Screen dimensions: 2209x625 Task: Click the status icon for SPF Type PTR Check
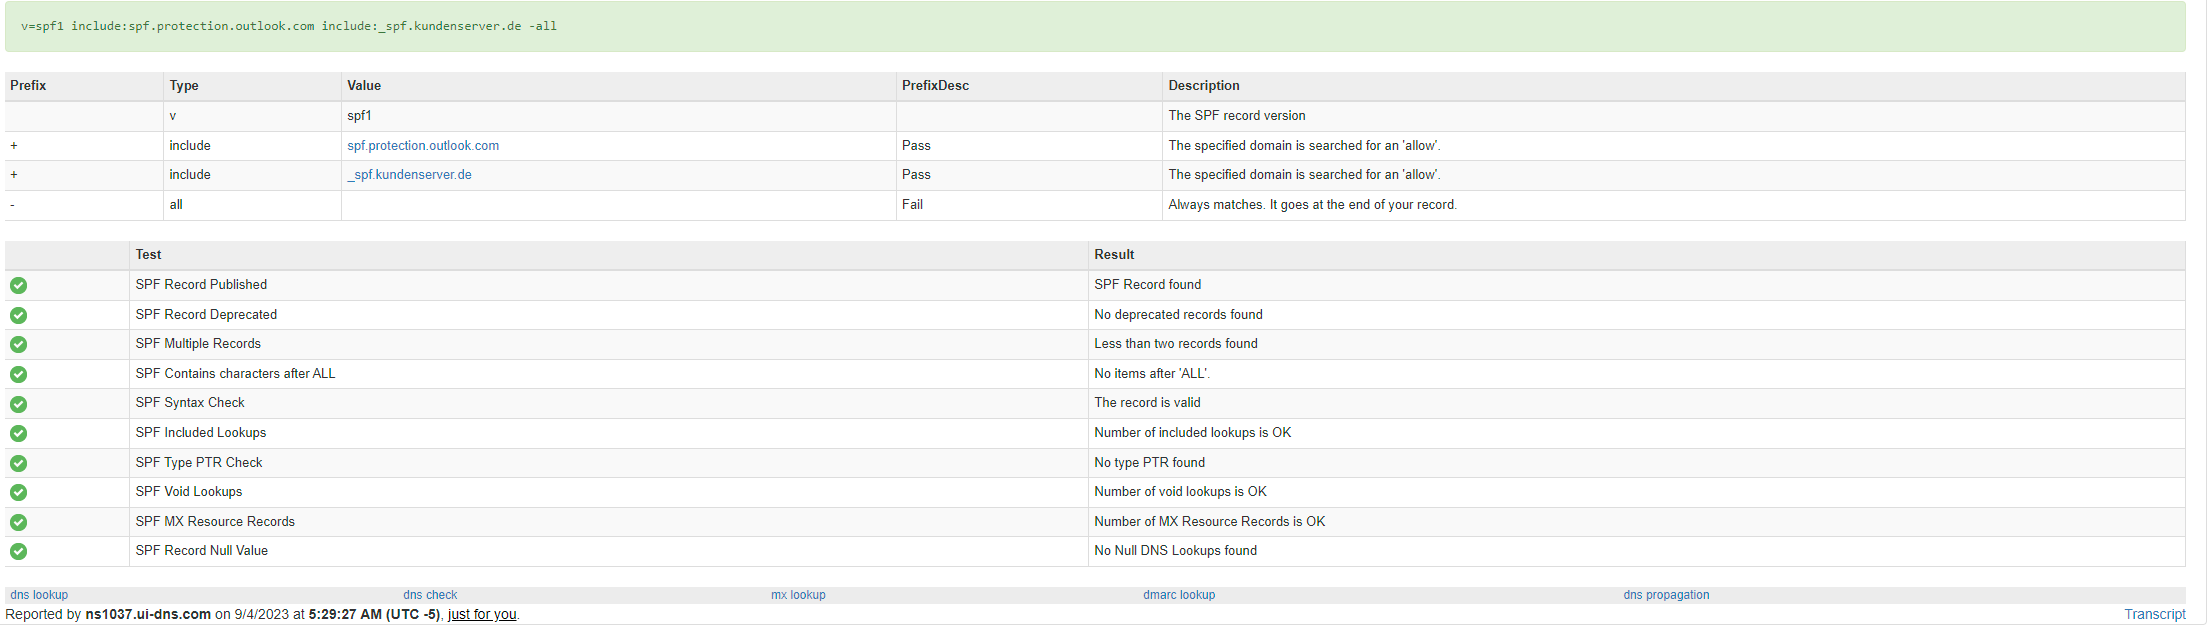[18, 463]
